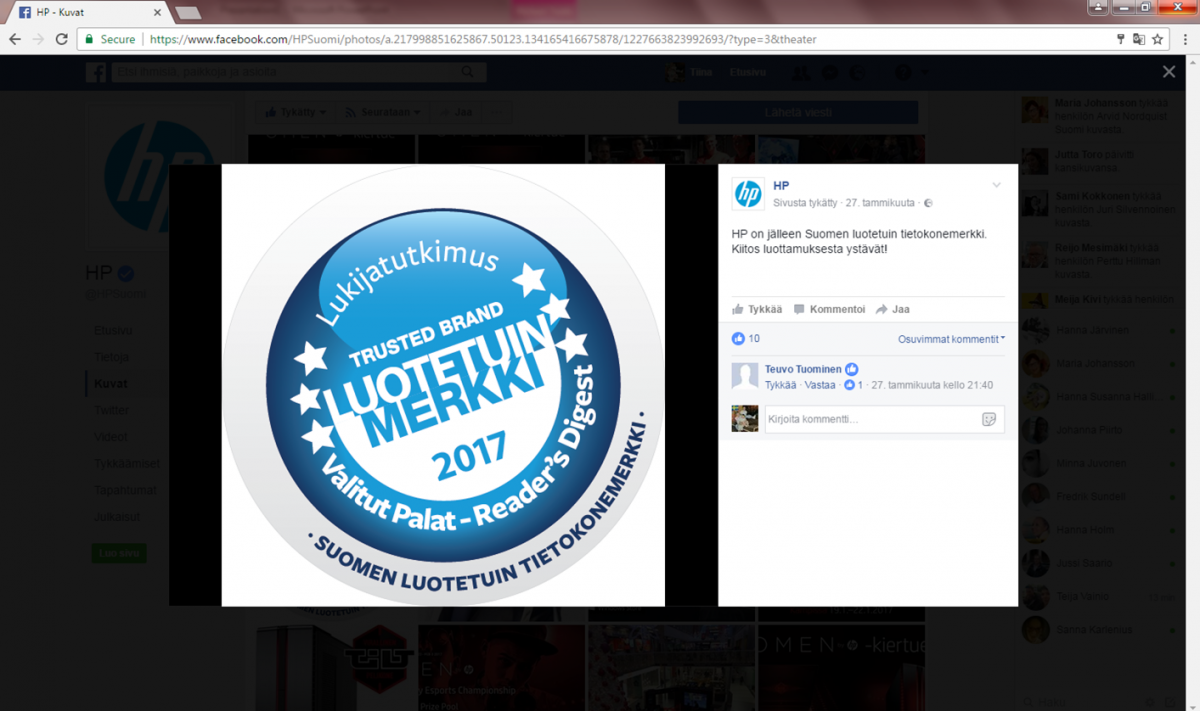1200x711 pixels.
Task: Click the Kommentoi comment button
Action: 829,309
